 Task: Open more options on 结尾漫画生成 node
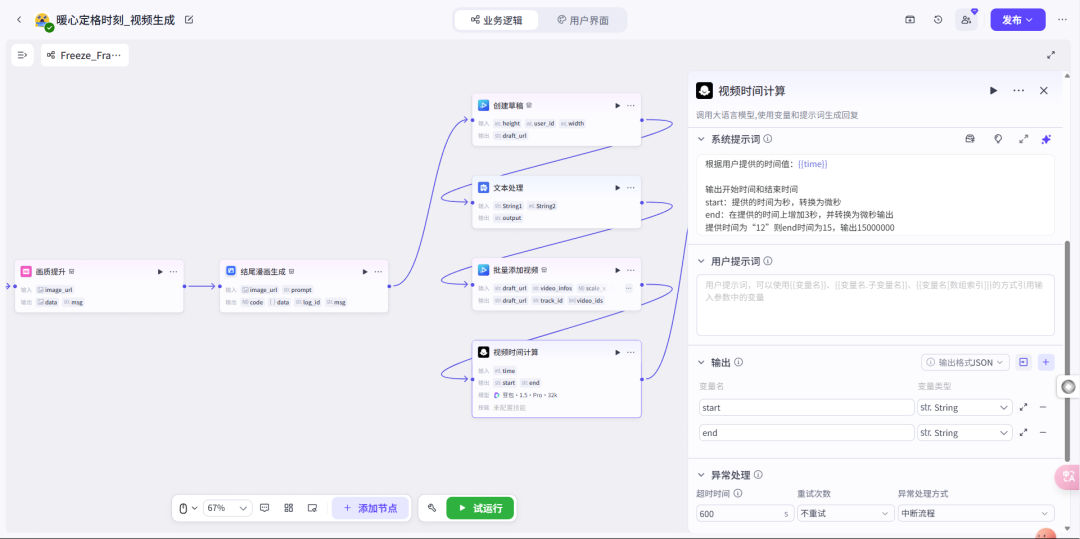[x=378, y=272]
